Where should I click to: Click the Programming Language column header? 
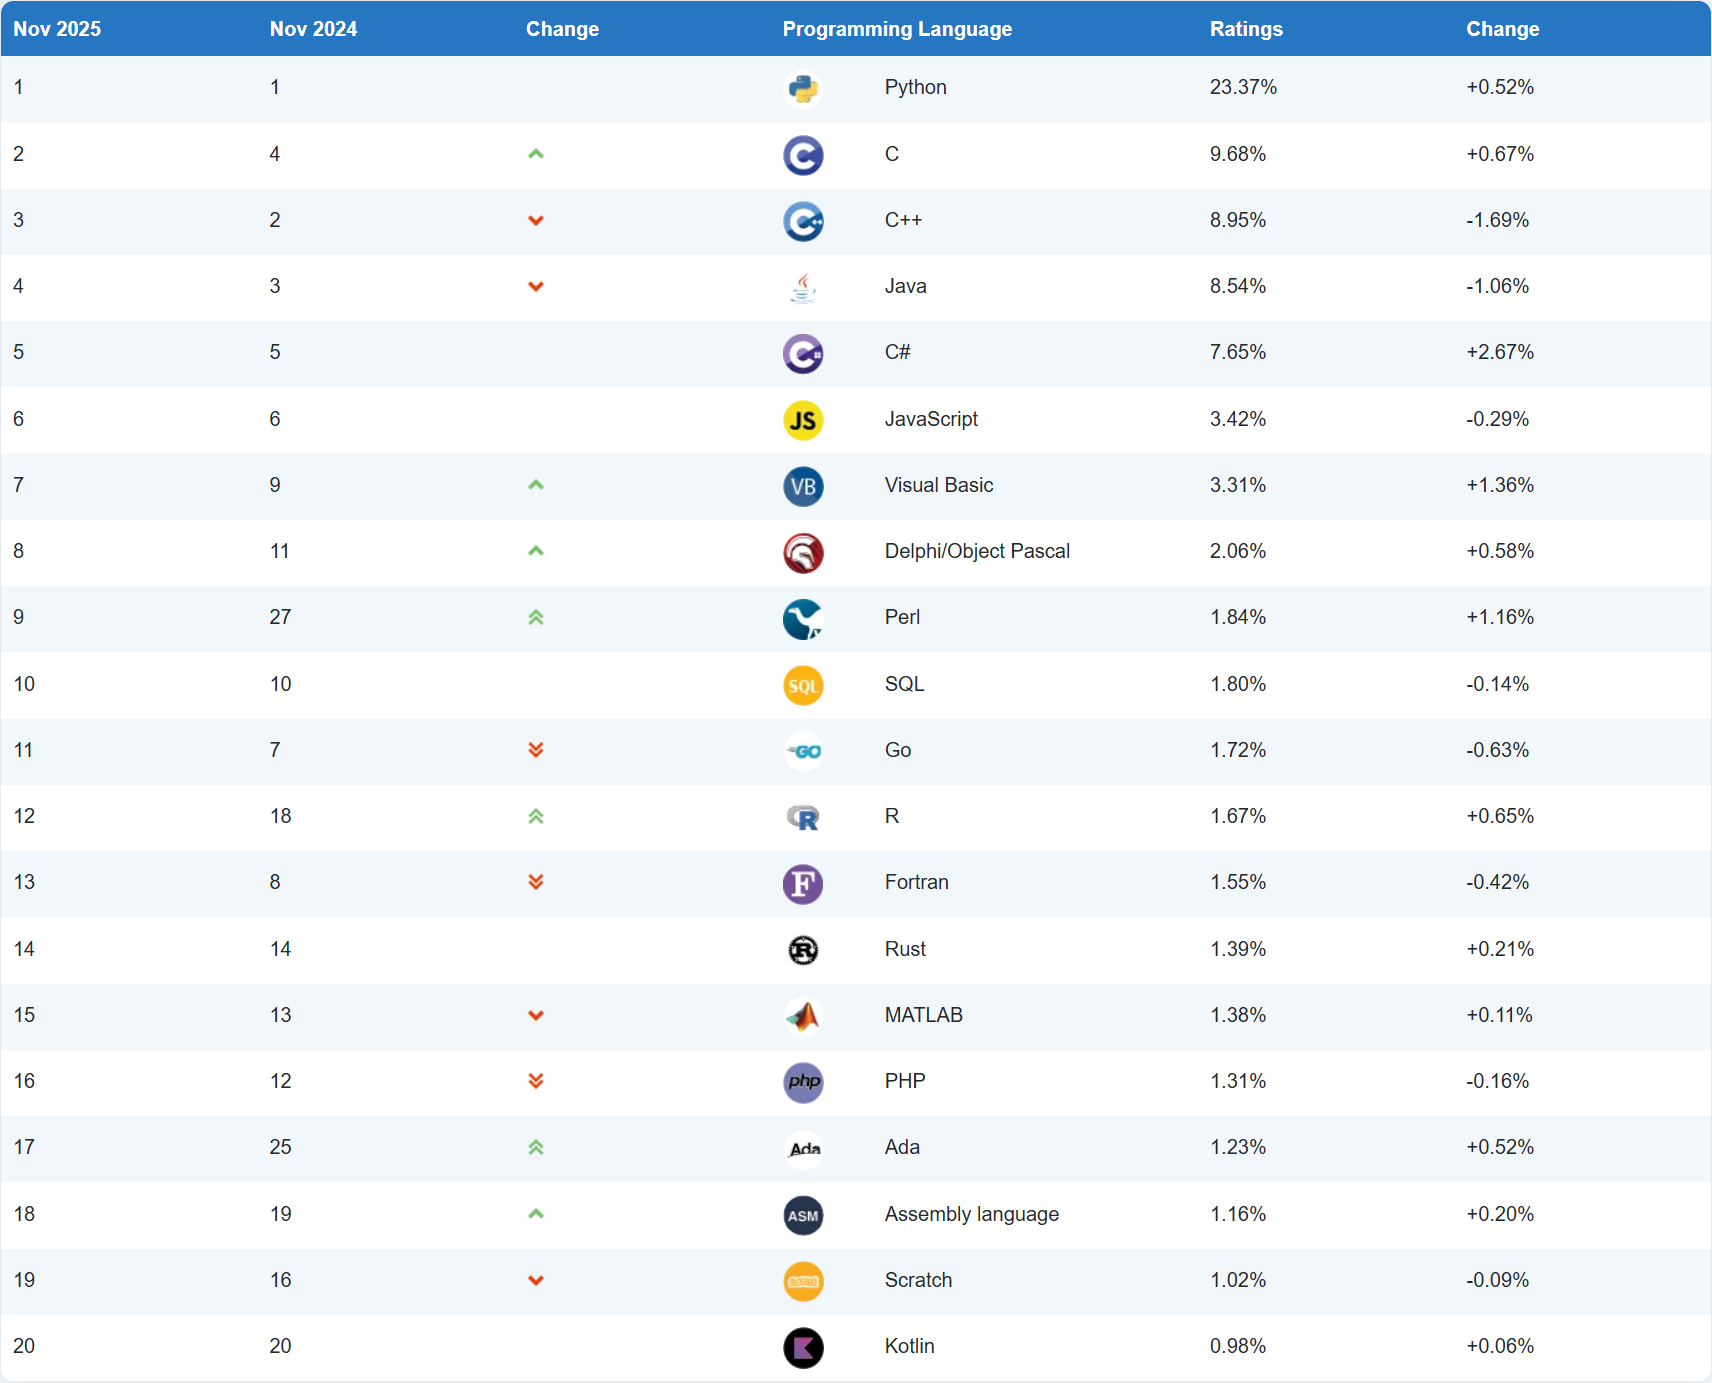click(897, 29)
